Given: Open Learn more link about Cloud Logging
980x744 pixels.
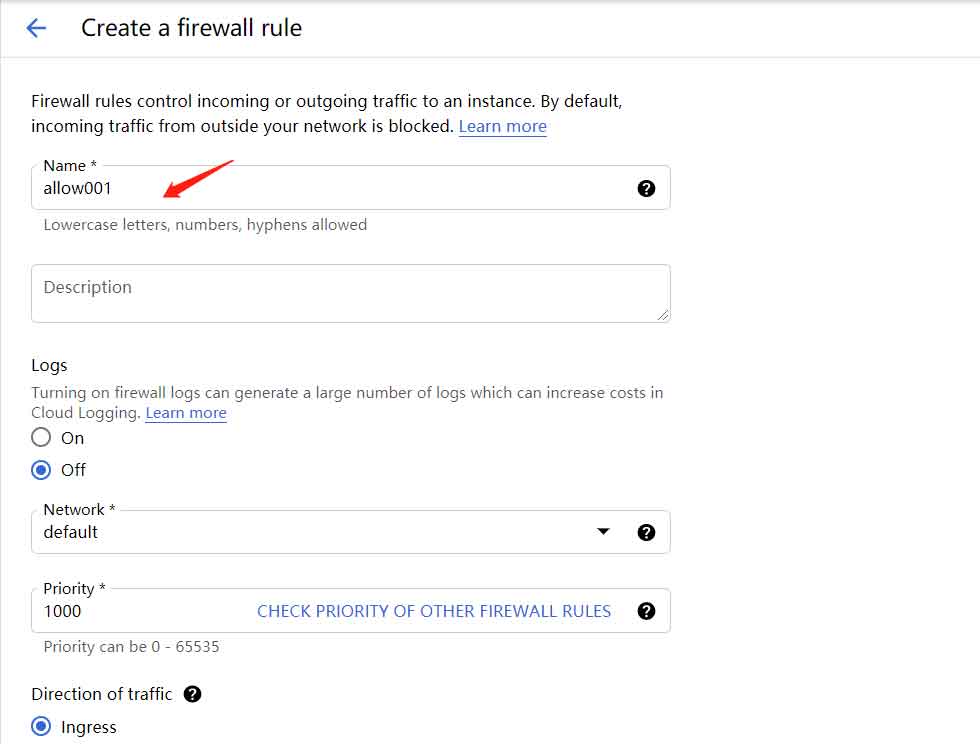Looking at the screenshot, I should [186, 413].
